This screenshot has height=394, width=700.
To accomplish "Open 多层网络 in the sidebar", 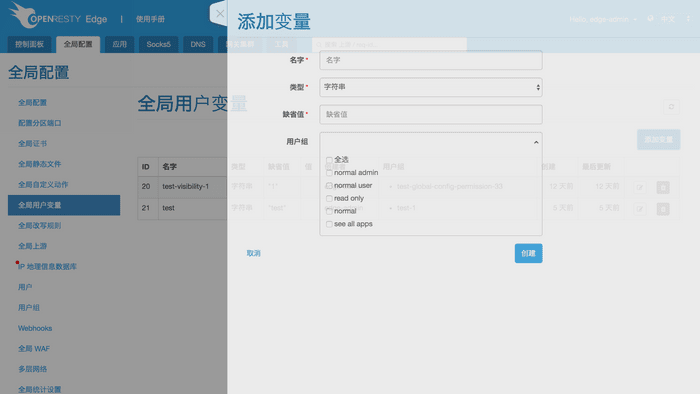I will pos(32,369).
